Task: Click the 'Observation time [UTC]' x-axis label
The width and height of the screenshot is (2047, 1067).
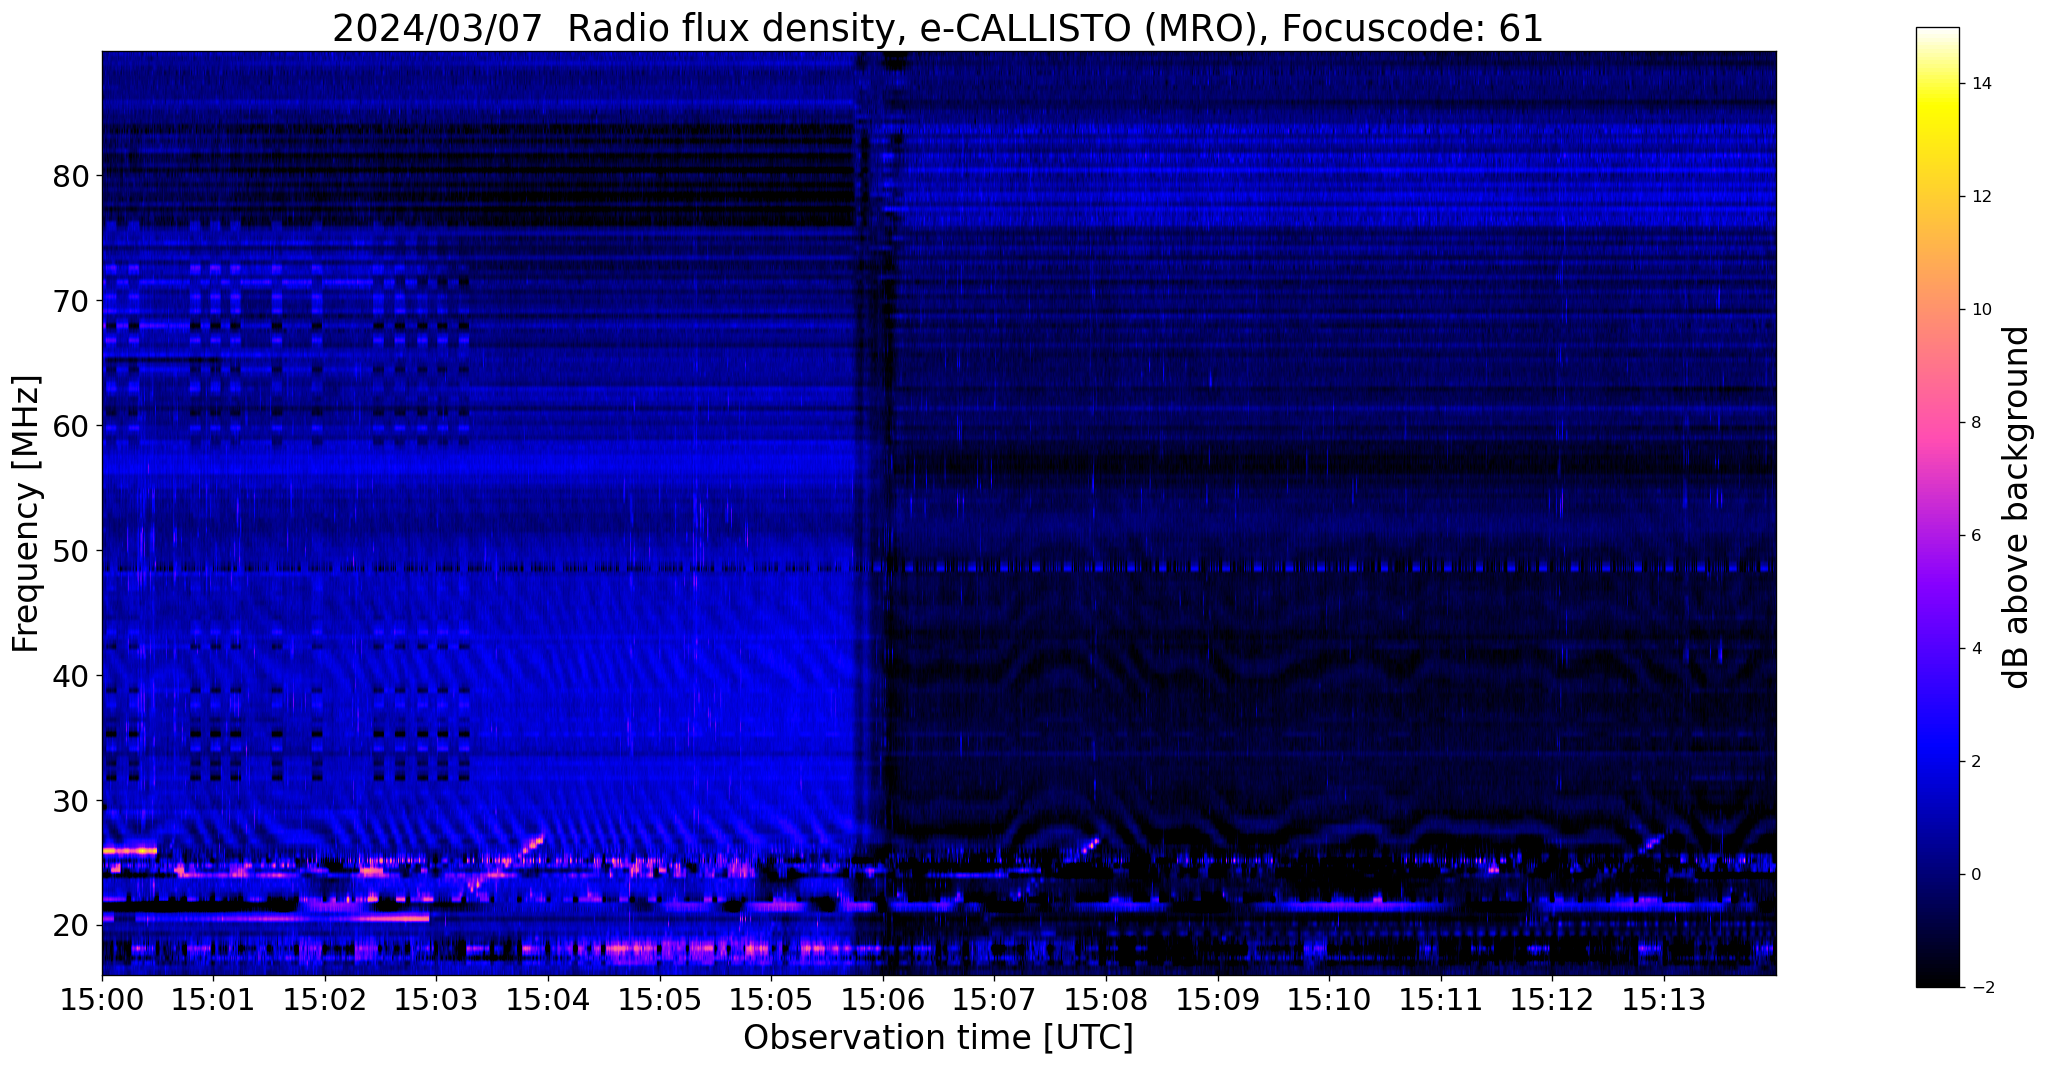Action: (x=938, y=1037)
